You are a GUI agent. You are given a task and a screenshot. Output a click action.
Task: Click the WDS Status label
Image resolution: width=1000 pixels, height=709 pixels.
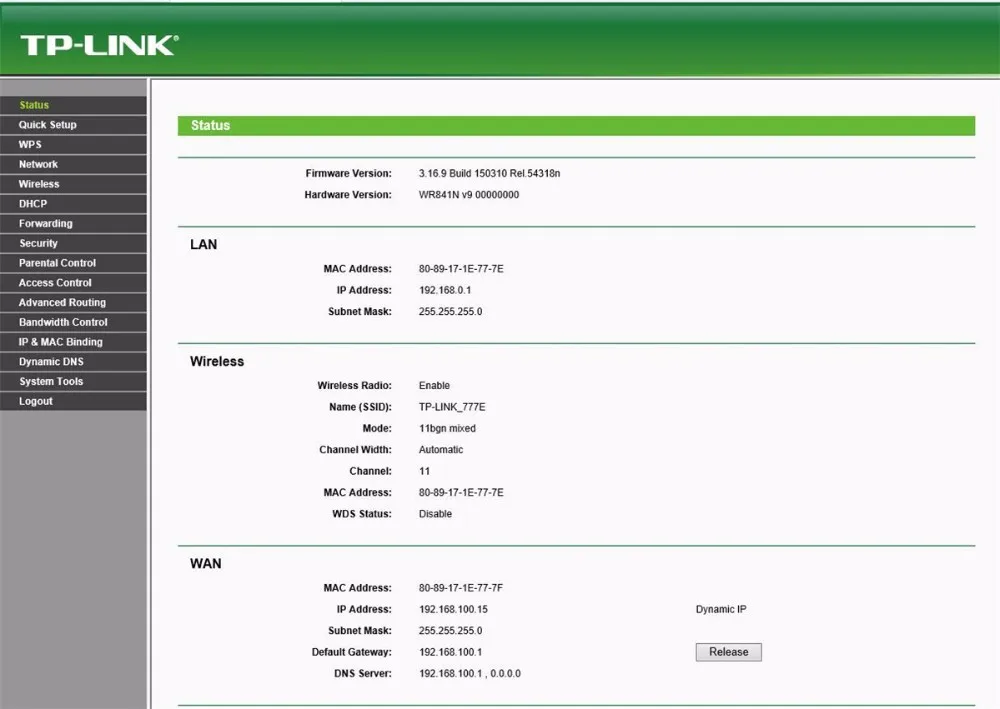[x=362, y=514]
